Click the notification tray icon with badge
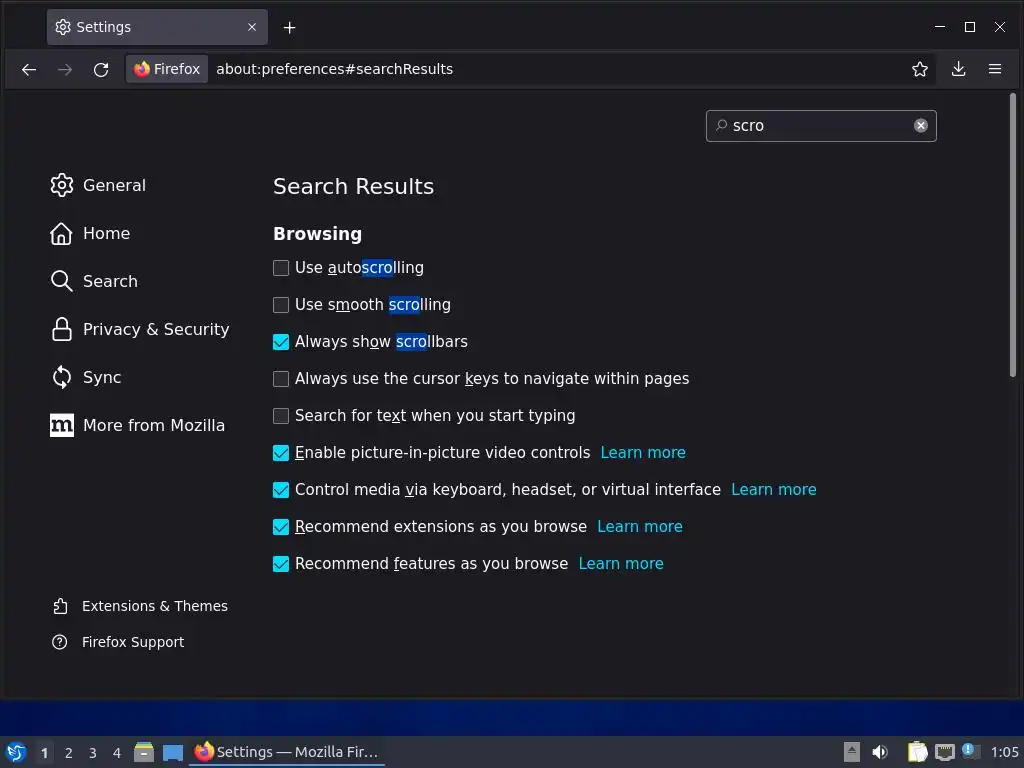Image resolution: width=1024 pixels, height=768 pixels. point(970,751)
